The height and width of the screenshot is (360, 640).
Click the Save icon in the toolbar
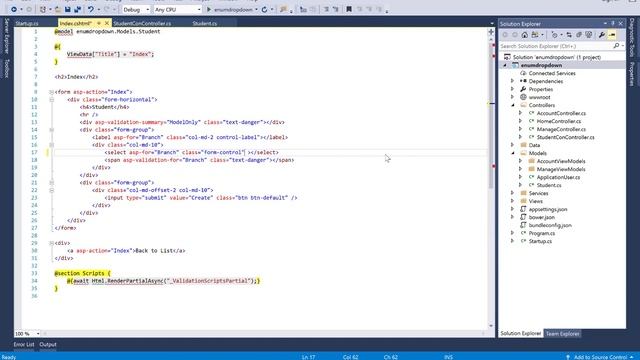click(x=68, y=9)
